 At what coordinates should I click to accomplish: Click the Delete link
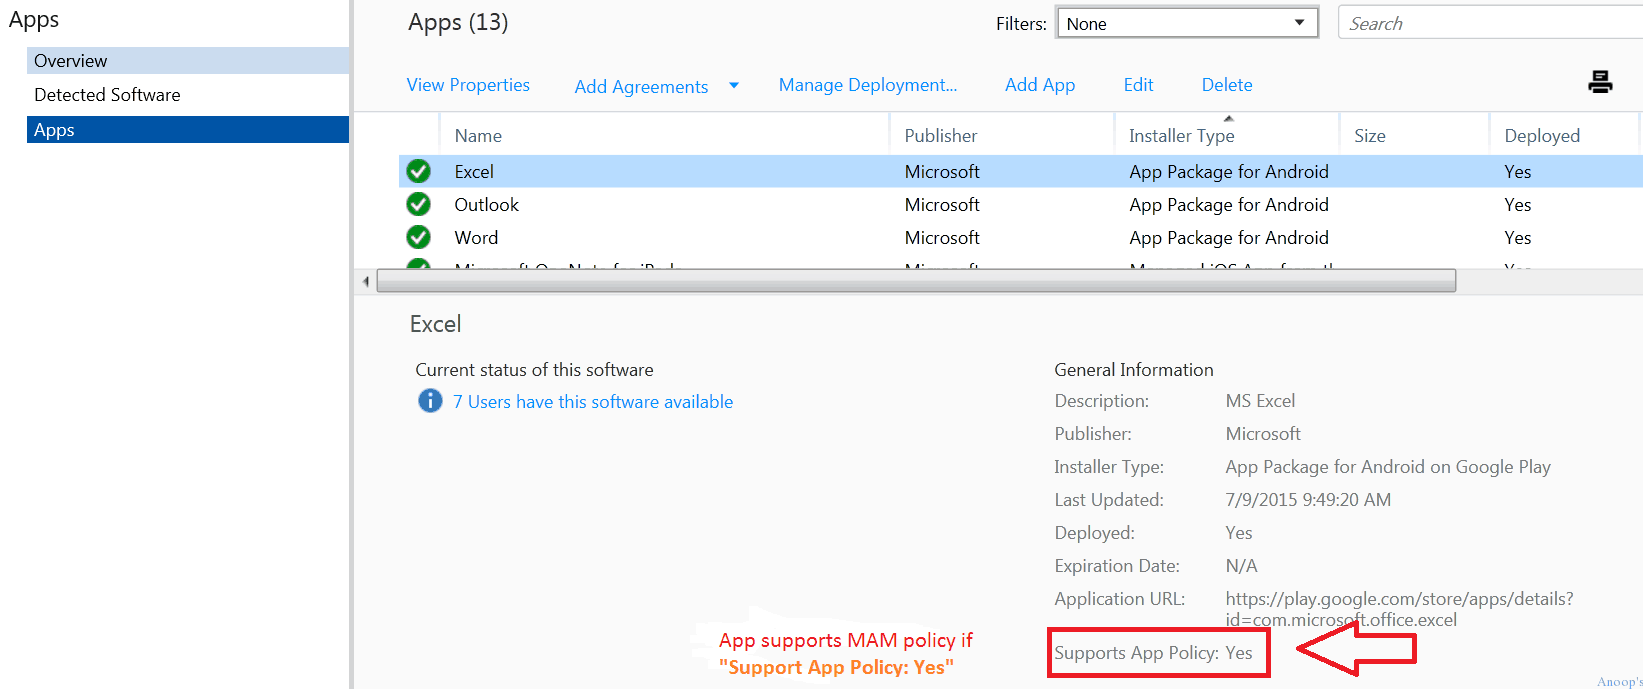(1227, 85)
